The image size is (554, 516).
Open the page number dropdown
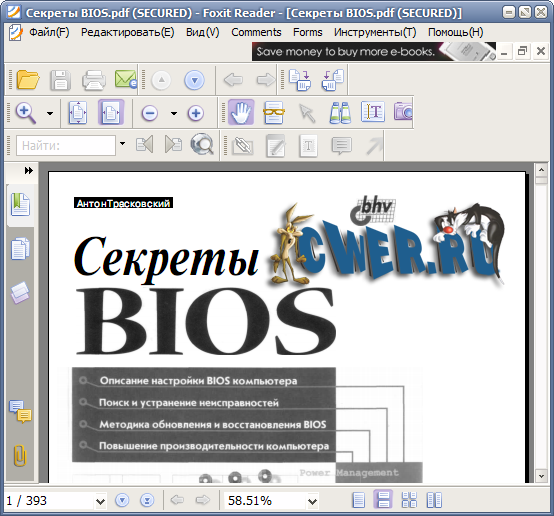coord(100,501)
